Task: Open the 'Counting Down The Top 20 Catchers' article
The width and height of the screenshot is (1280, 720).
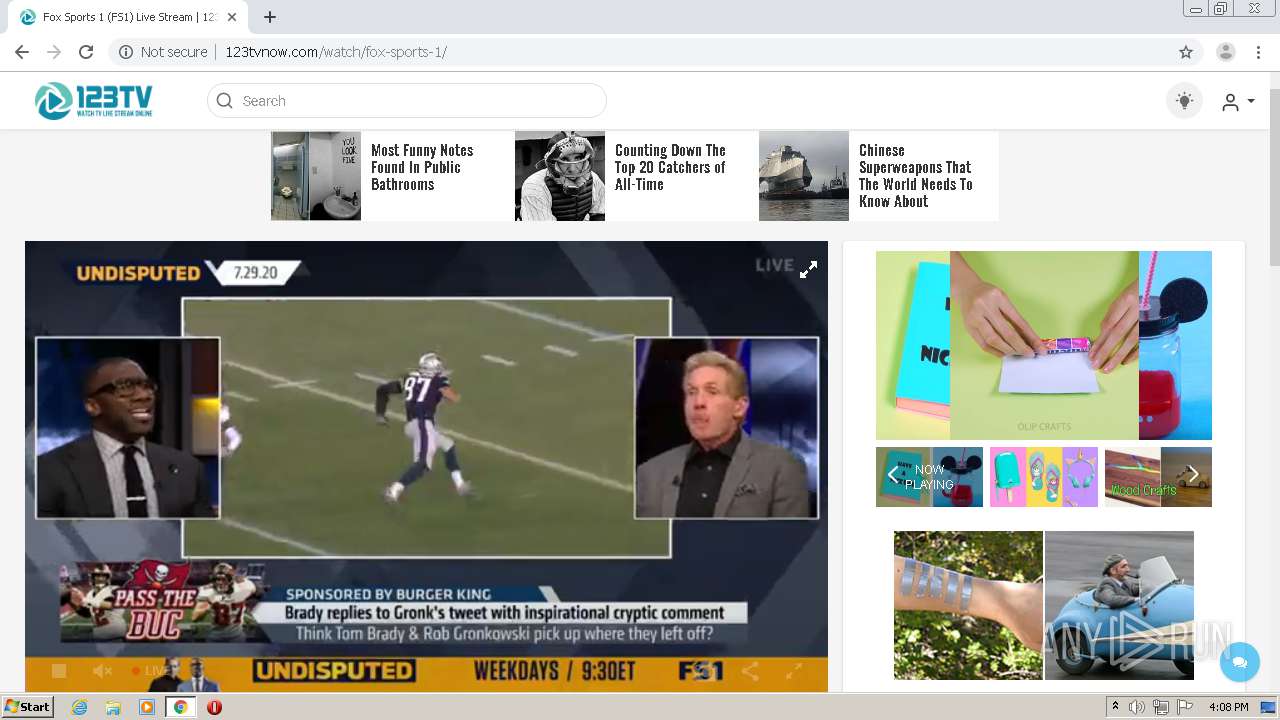Action: [670, 167]
